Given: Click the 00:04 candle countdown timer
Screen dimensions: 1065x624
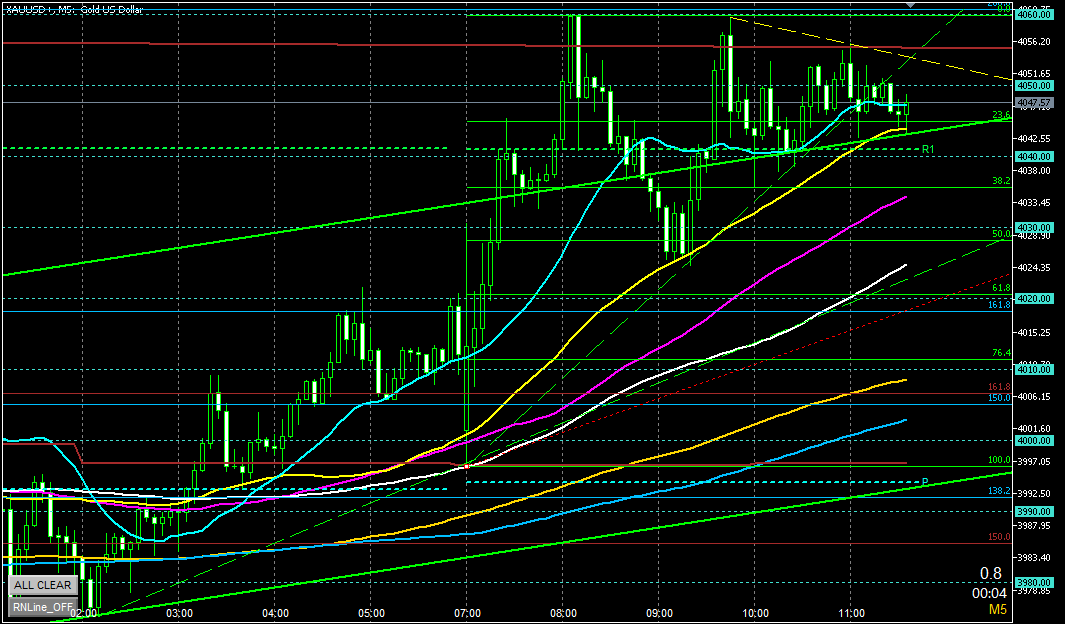Looking at the screenshot, I should [989, 591].
